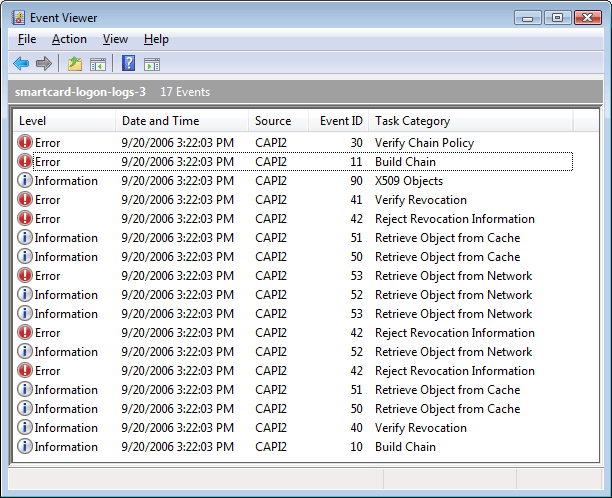Sort by the Source column header

279,121
